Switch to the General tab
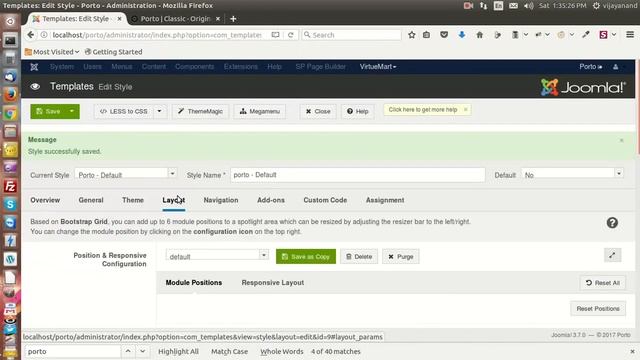Viewport: 640px width, 360px height. 91,200
